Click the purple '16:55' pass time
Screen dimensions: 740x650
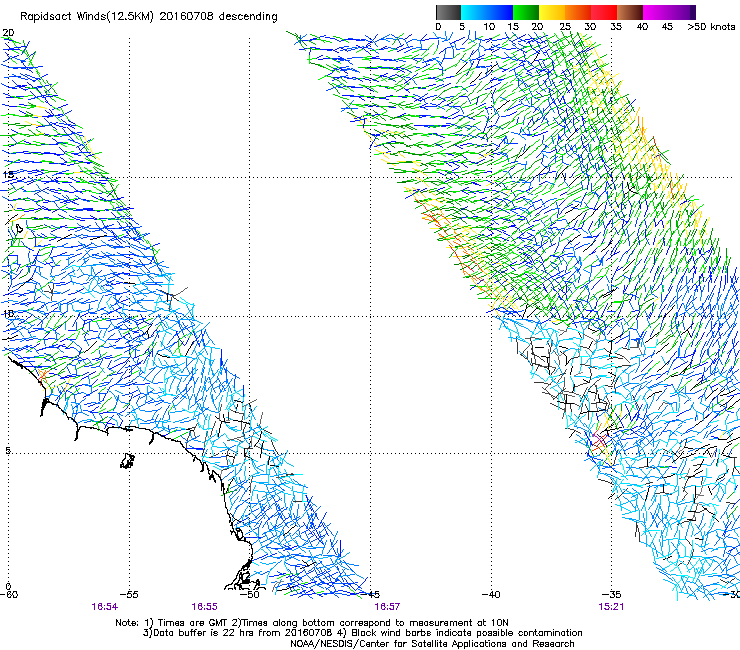click(204, 607)
